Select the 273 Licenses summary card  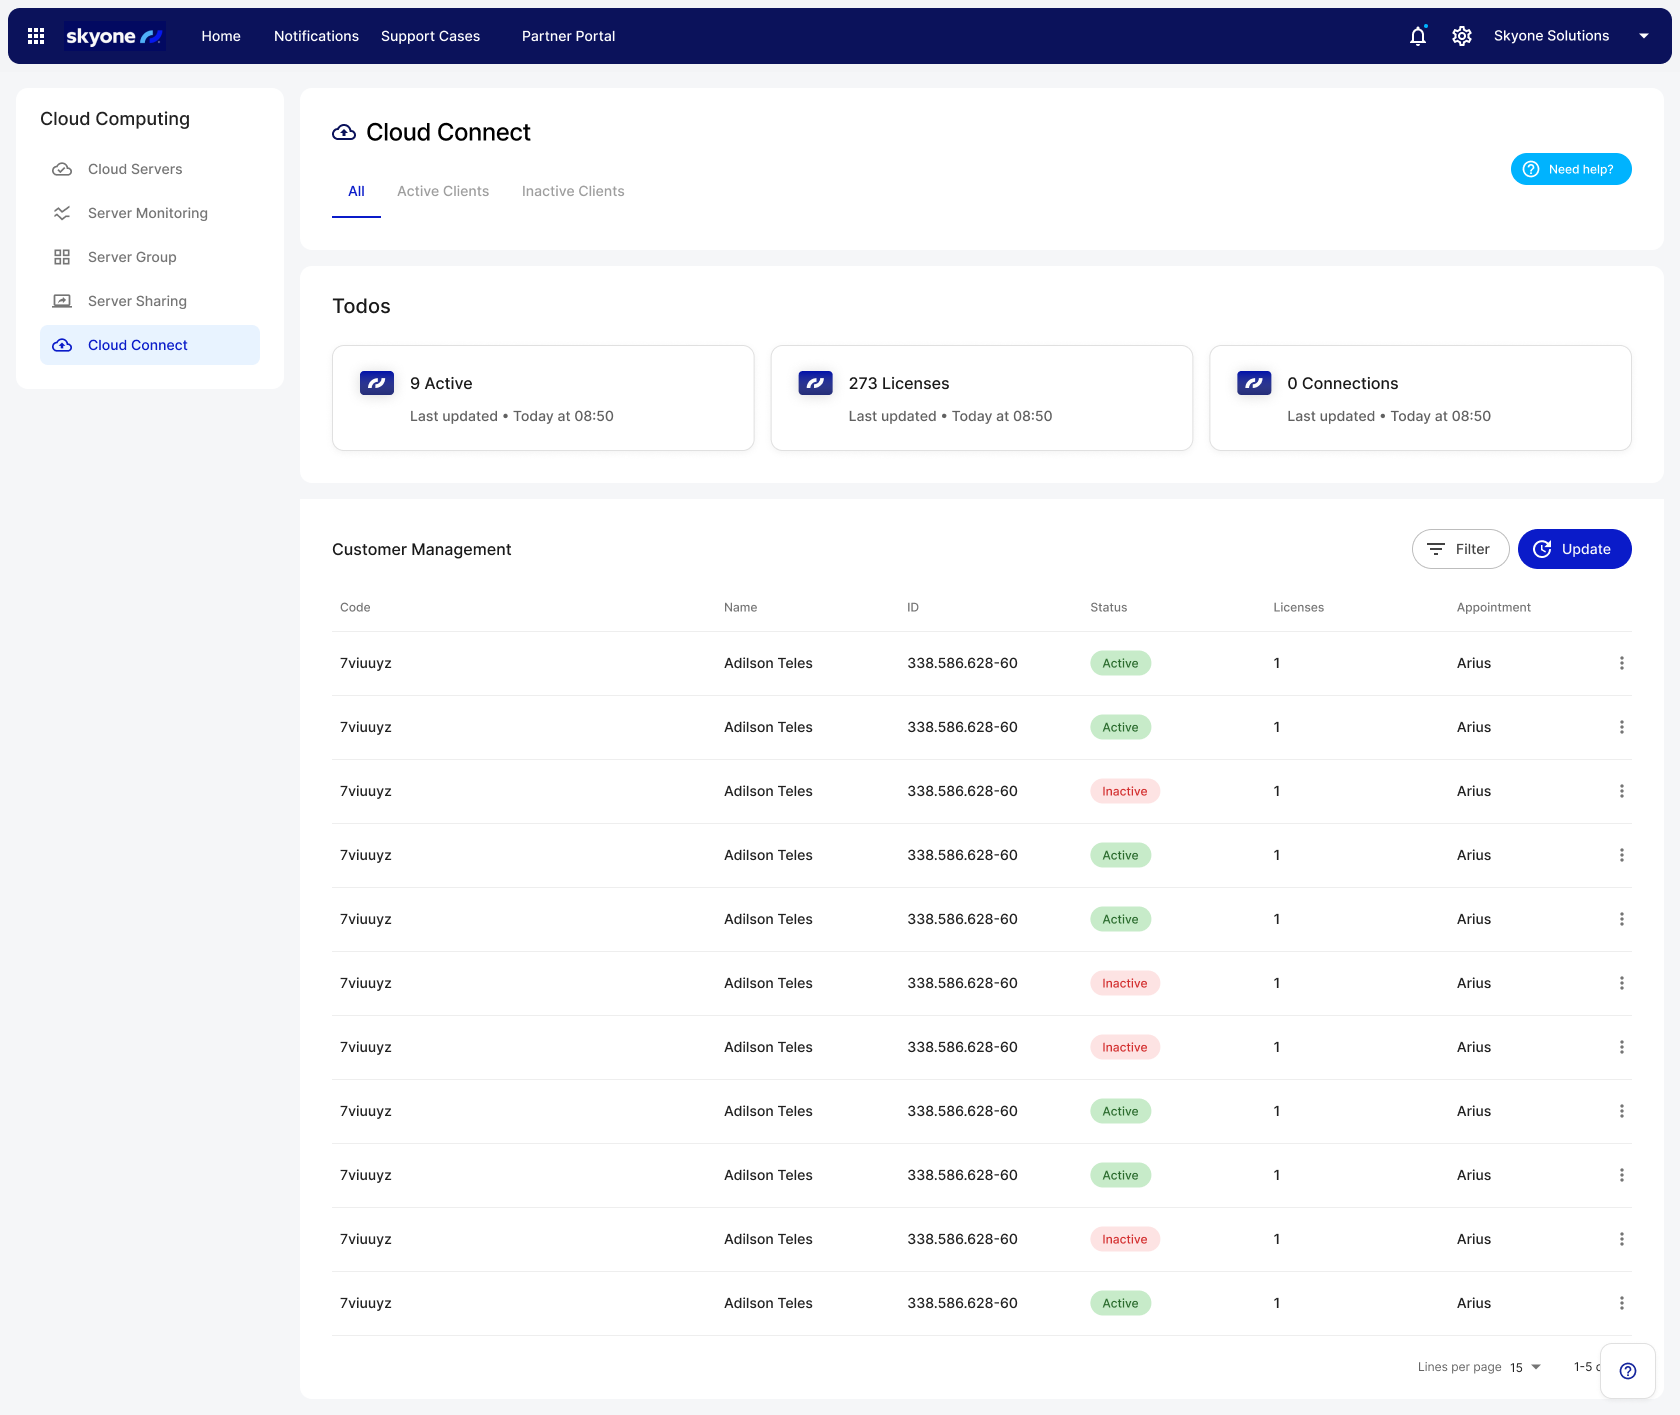tap(981, 398)
